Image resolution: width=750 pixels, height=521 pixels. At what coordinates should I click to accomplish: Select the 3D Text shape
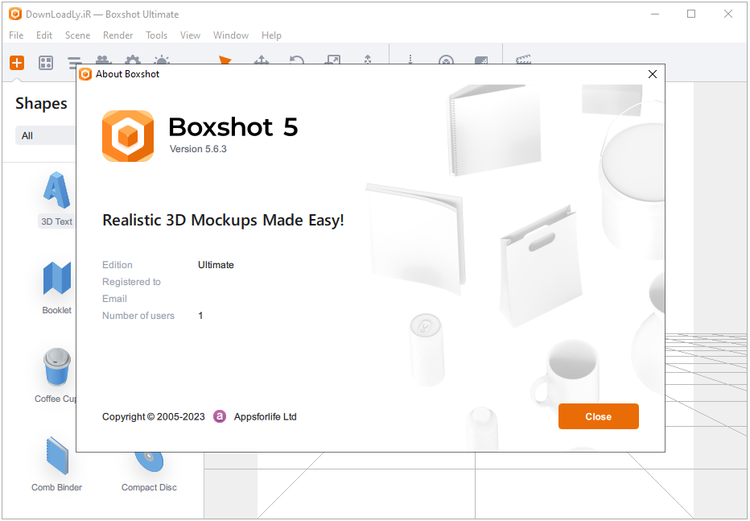pyautogui.click(x=56, y=200)
